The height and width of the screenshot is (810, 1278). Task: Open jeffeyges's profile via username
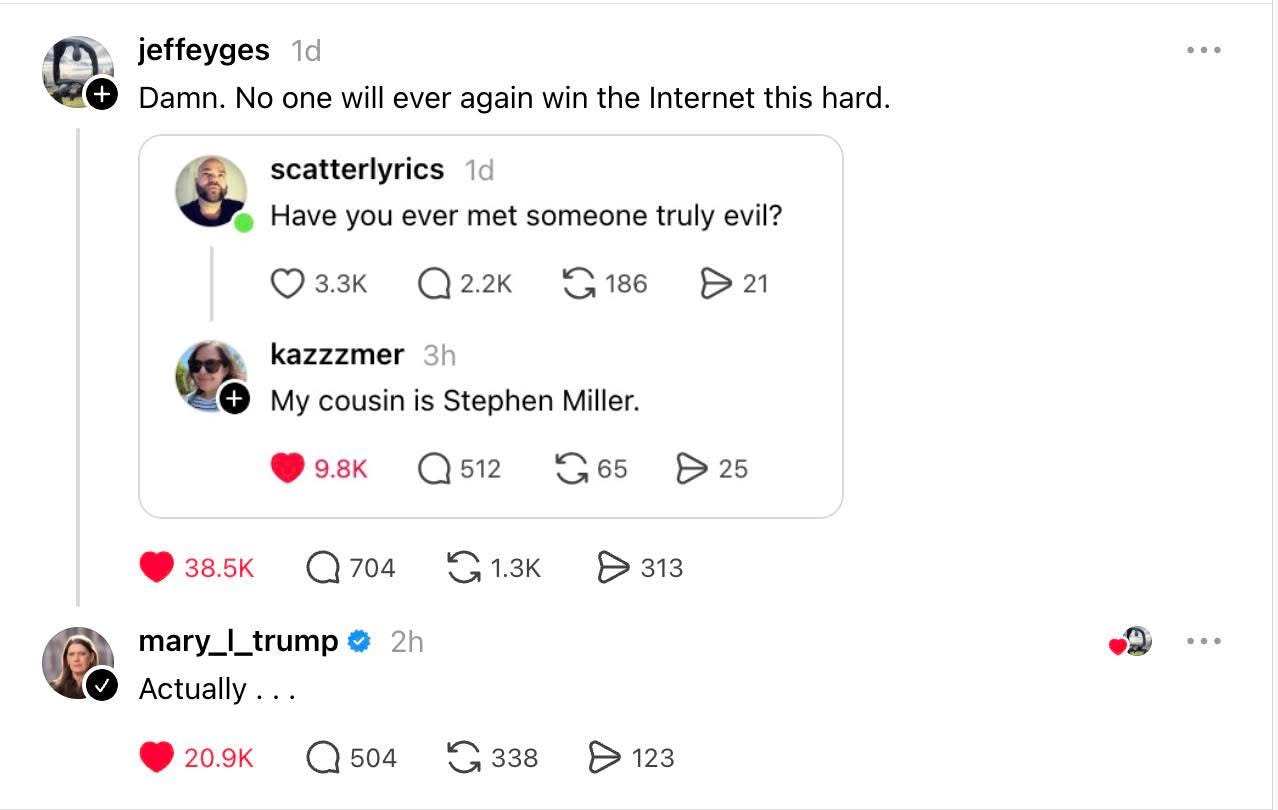click(203, 49)
